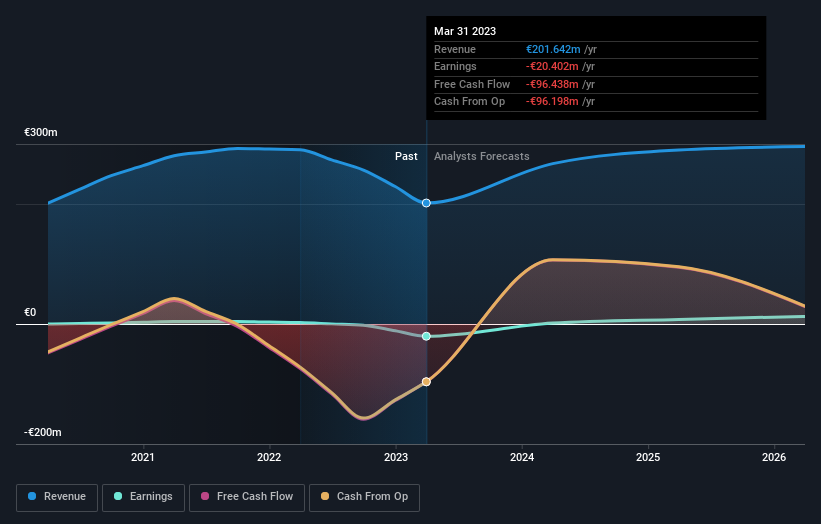Click the -€20.402m earnings value in tooltip

tap(552, 66)
